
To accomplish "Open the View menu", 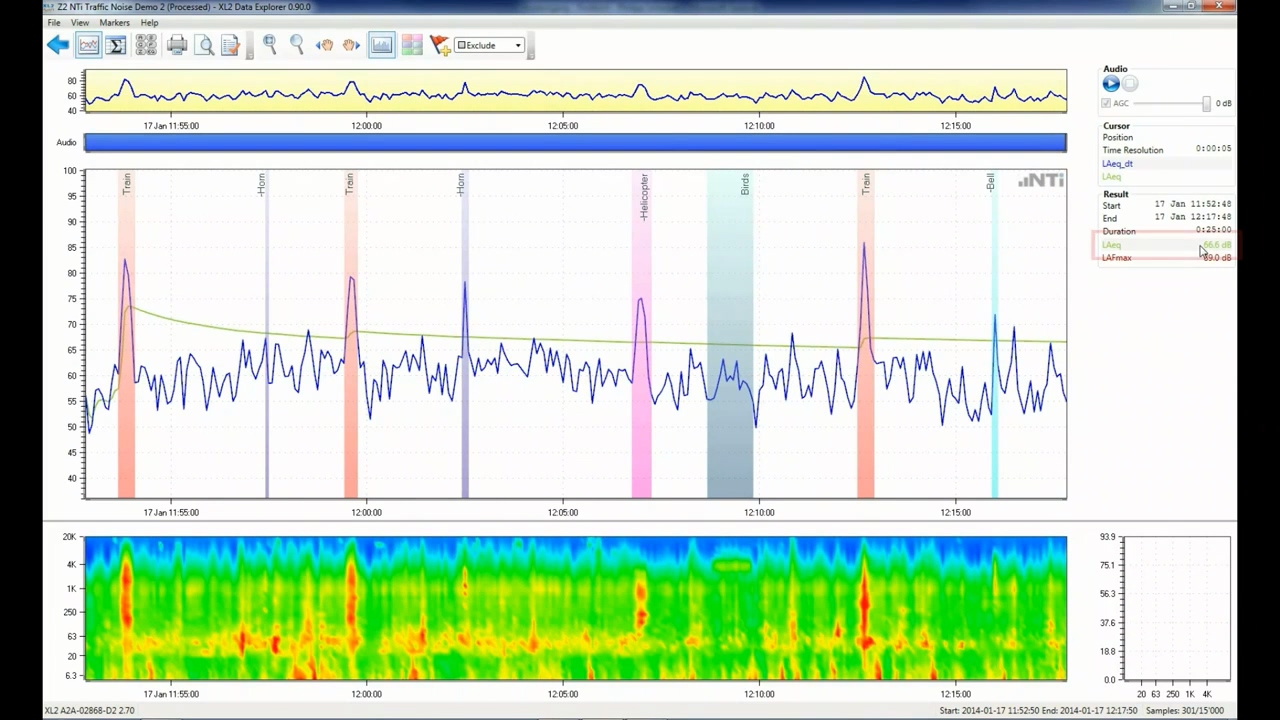I will tap(79, 22).
